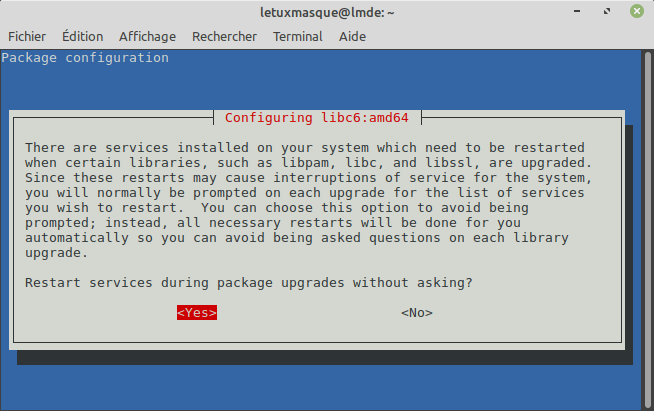Click the 'Package configuration' header text
Screen dimensions: 654x411
tap(85, 58)
